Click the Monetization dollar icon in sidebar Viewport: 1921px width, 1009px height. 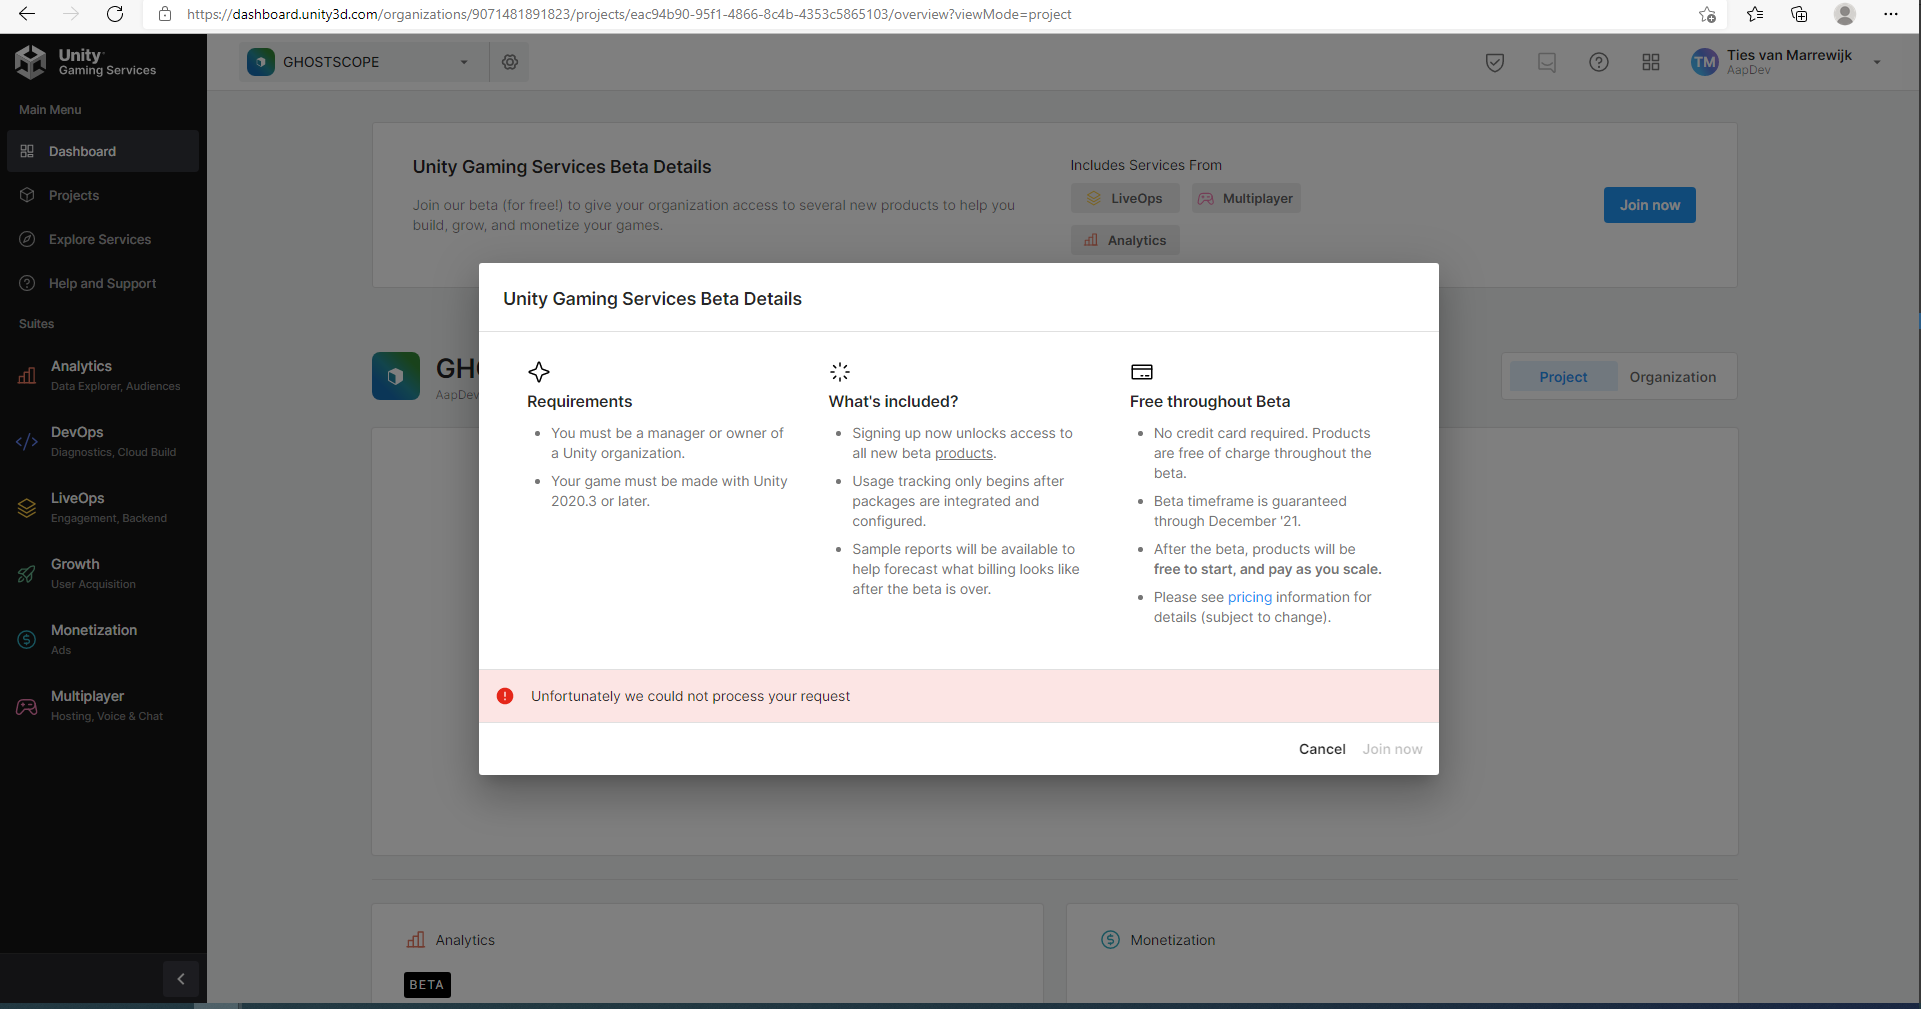click(x=27, y=640)
